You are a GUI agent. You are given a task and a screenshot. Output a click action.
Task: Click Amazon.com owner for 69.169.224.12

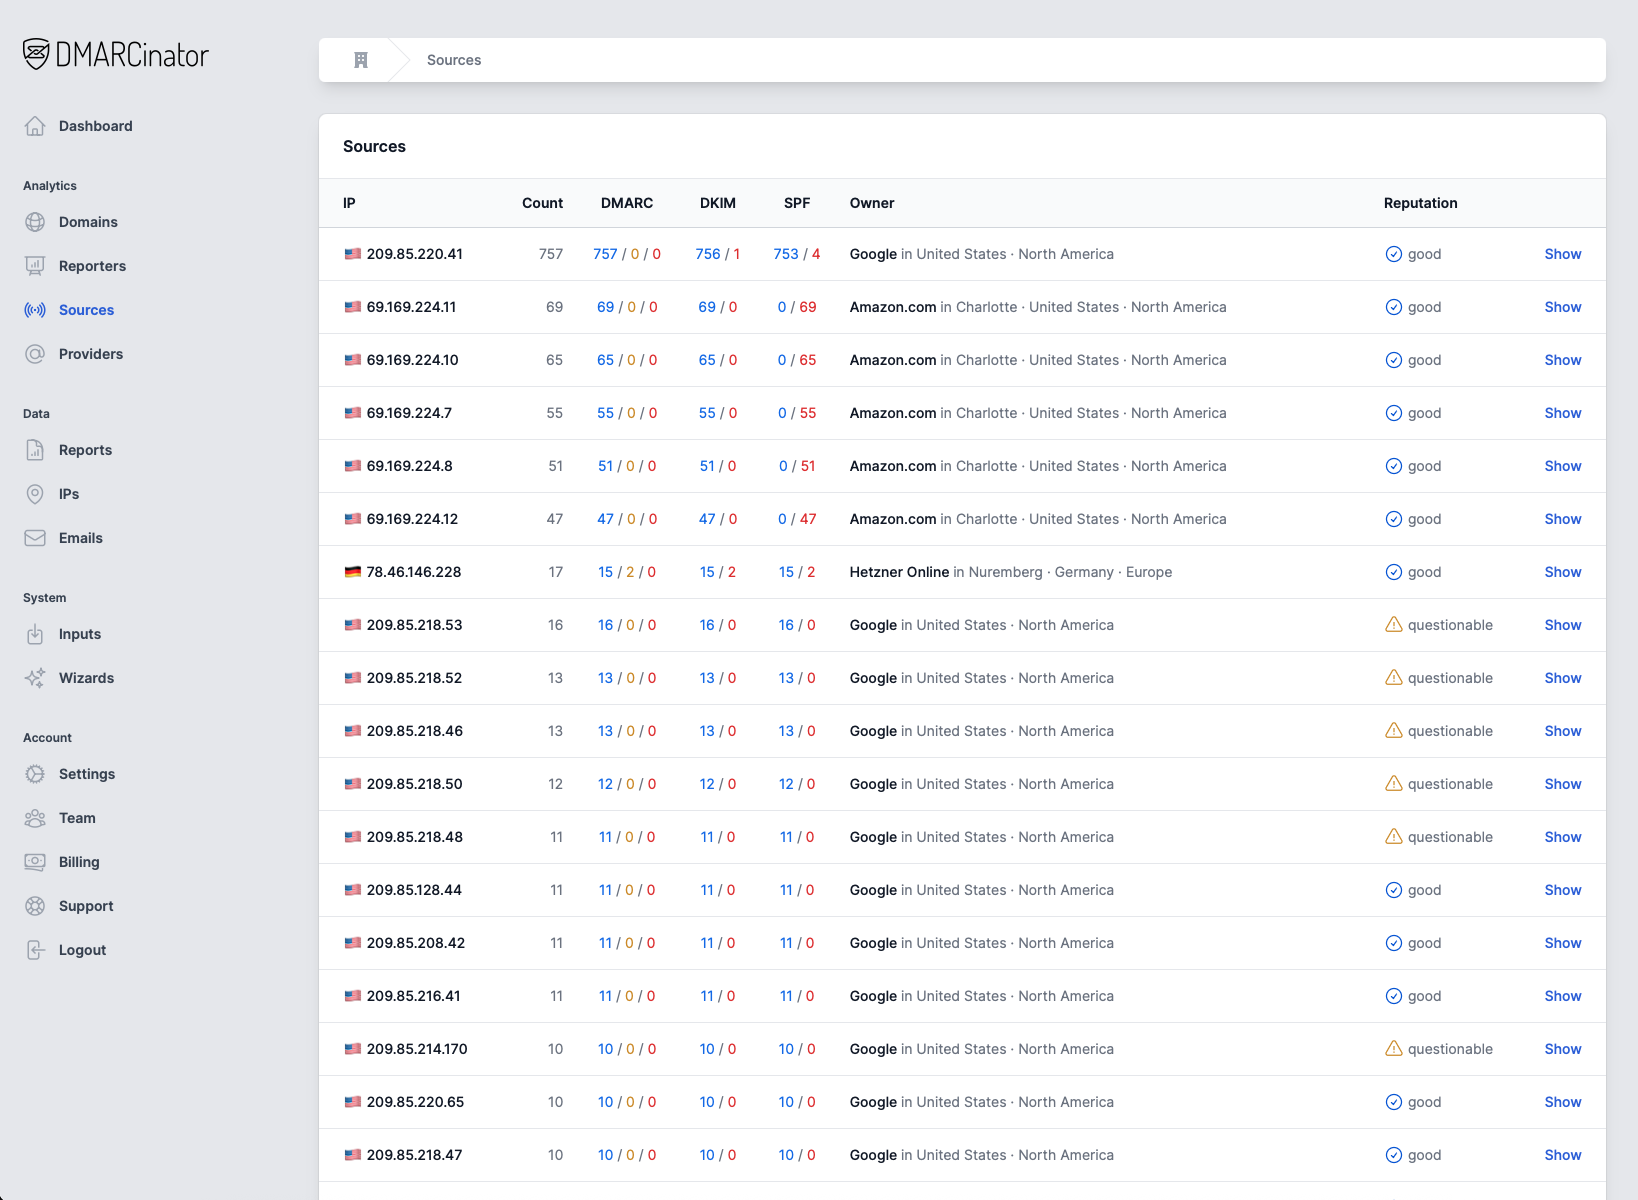[893, 519]
